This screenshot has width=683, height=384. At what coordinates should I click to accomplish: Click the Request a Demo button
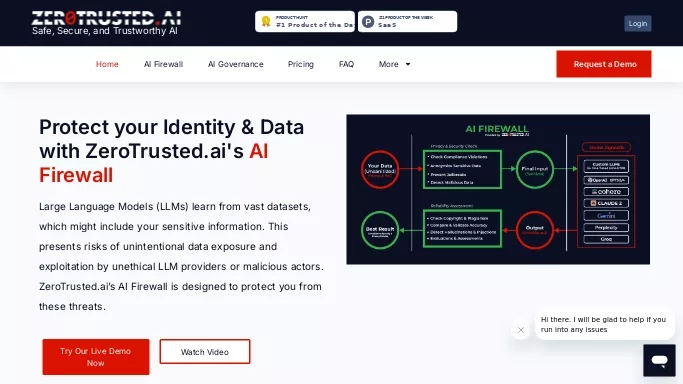point(604,64)
